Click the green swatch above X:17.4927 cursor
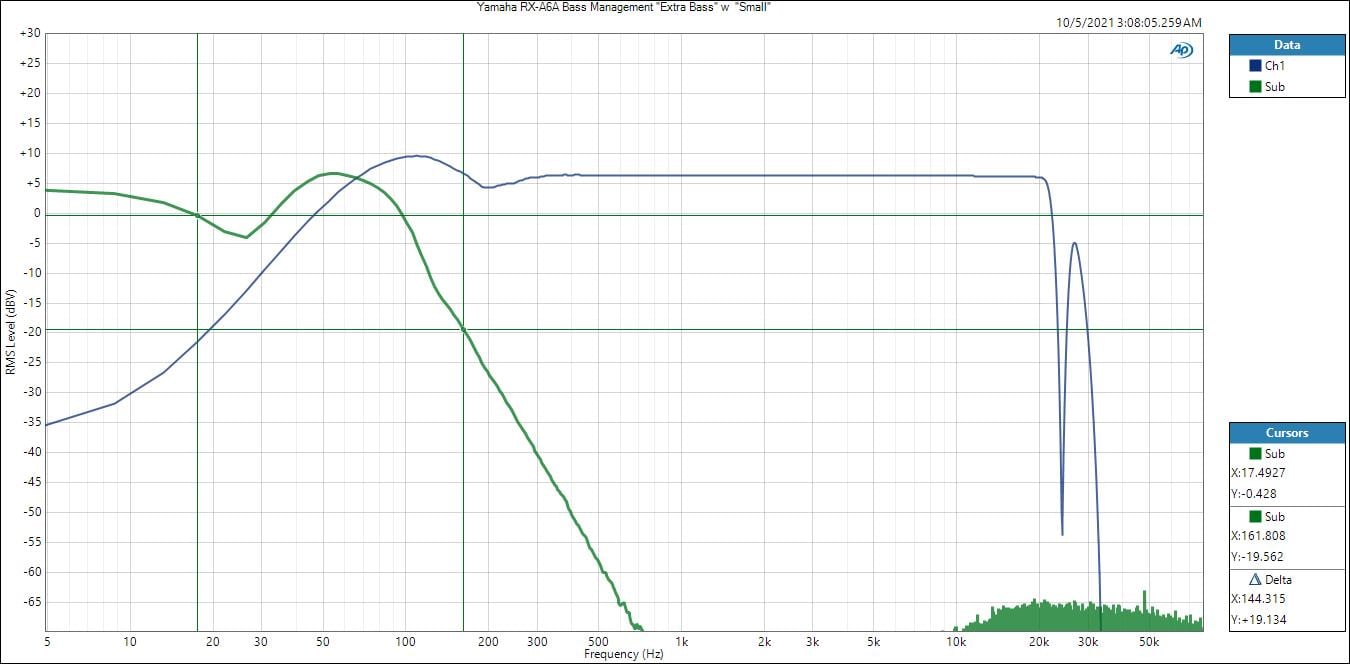The width and height of the screenshot is (1350, 664). pos(1256,454)
